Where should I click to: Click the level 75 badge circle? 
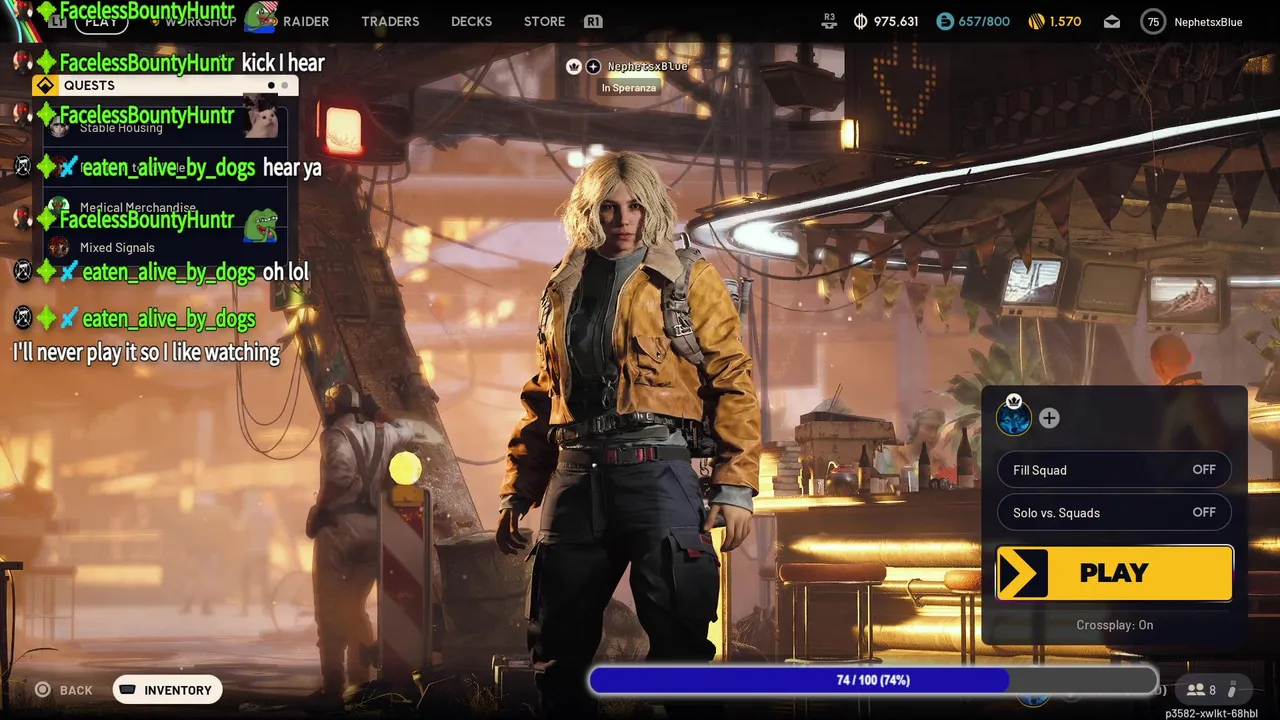coord(1153,22)
